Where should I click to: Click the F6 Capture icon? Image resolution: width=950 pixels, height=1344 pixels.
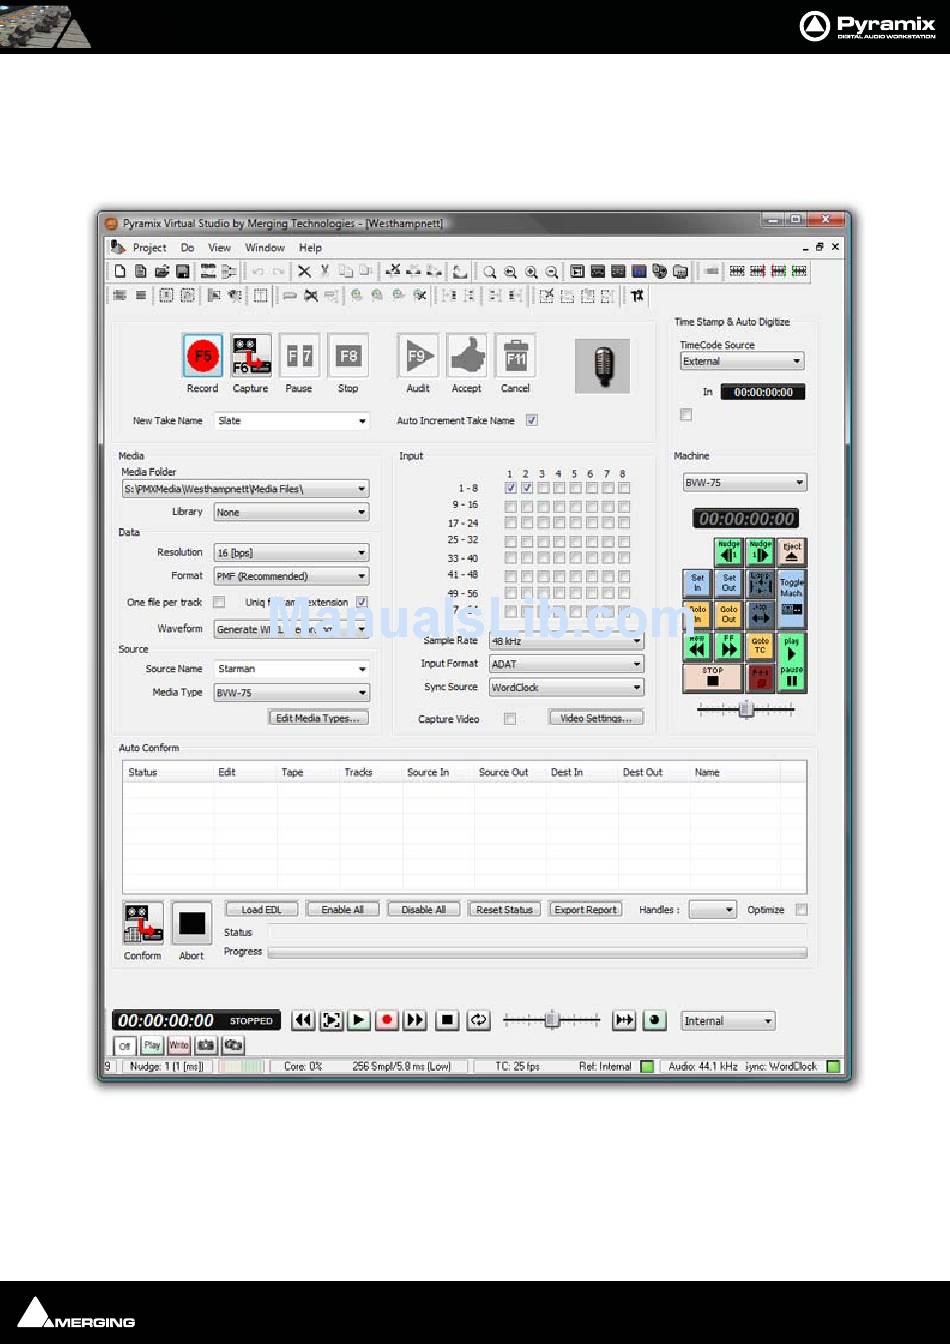pyautogui.click(x=251, y=356)
